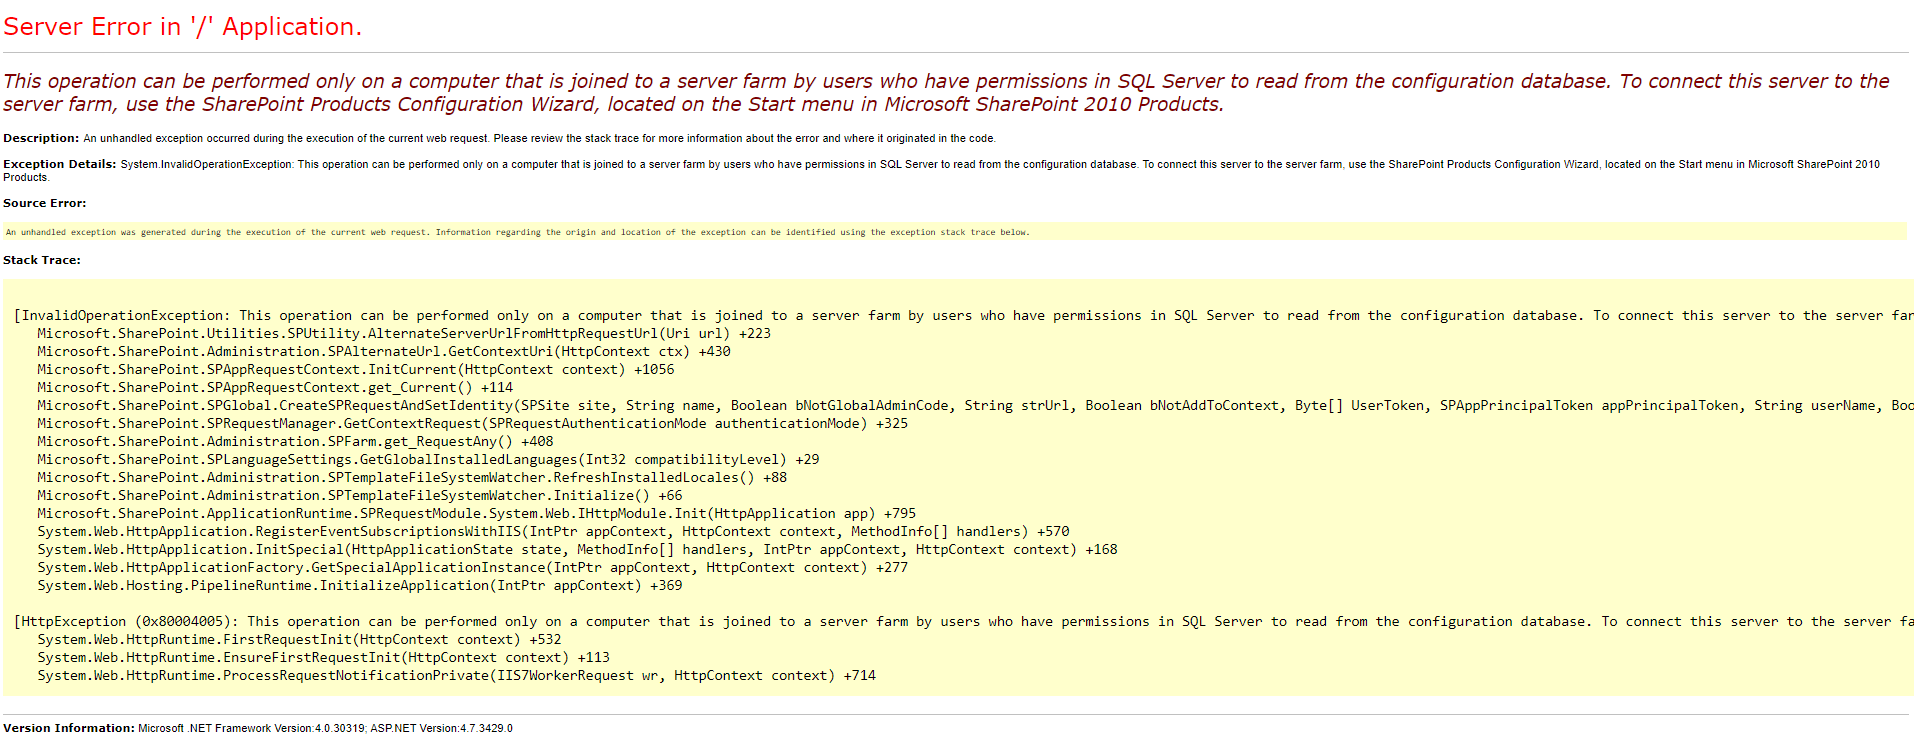Click the SPLanguageSettings.GetGlobalInstalledLanguages stack line

(428, 459)
